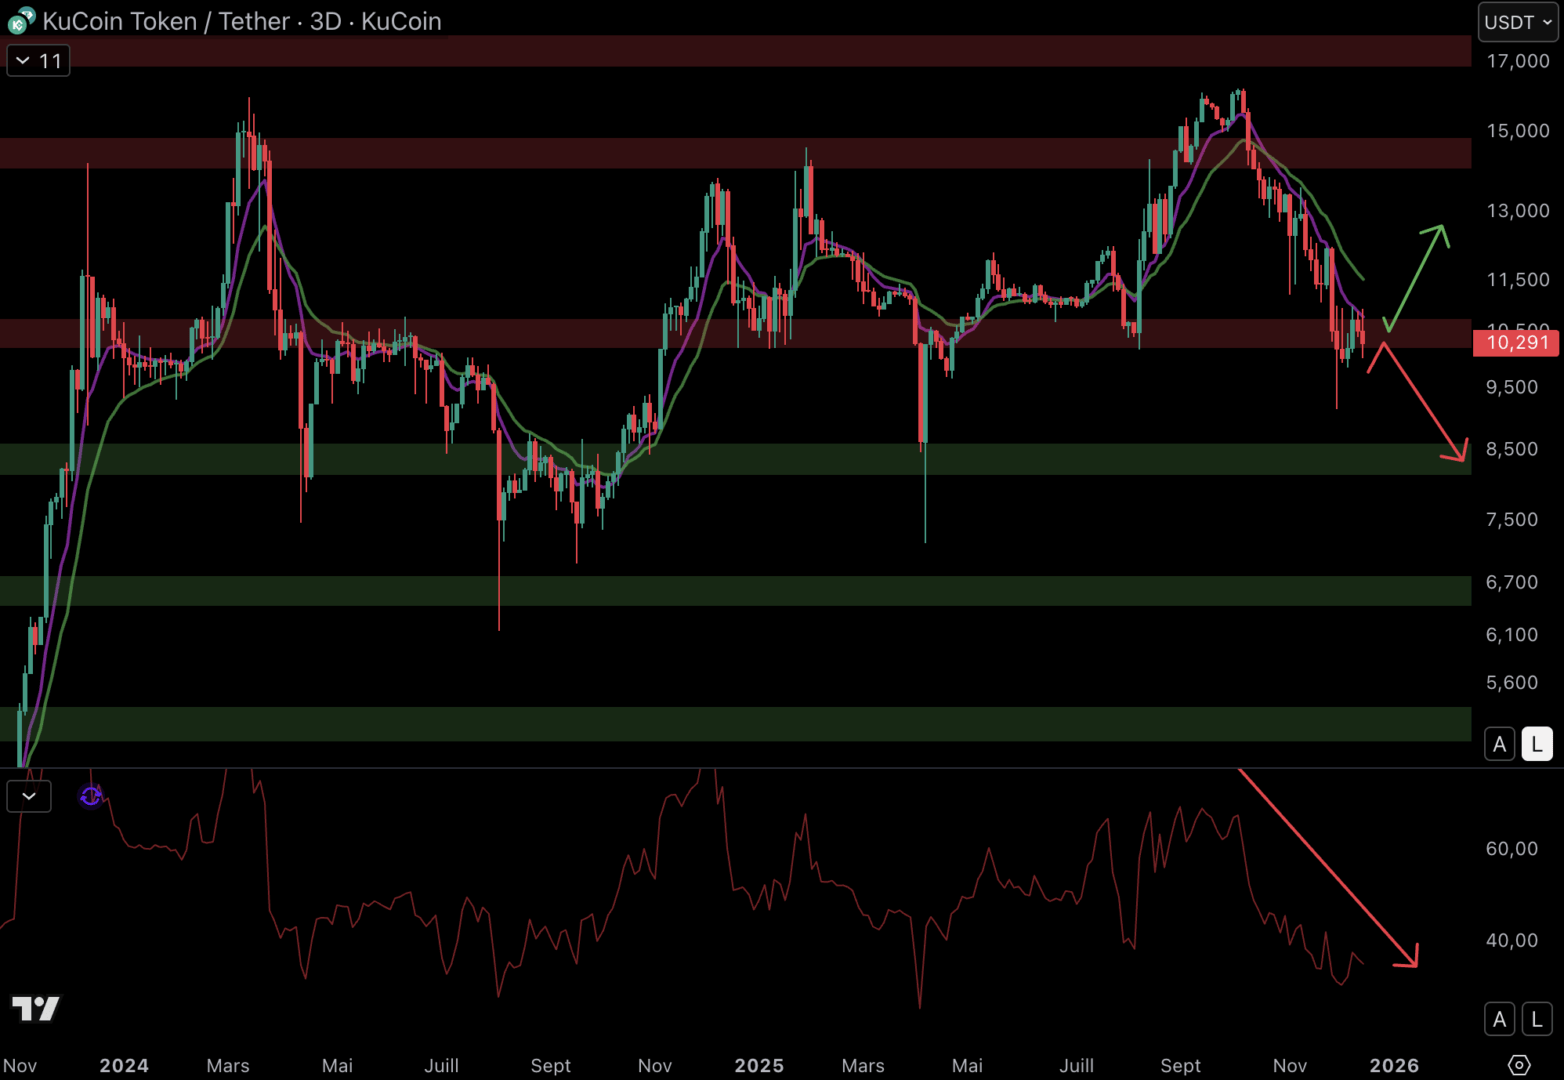Open chart settings hexagon gear icon
1564x1080 pixels.
tap(1519, 1065)
